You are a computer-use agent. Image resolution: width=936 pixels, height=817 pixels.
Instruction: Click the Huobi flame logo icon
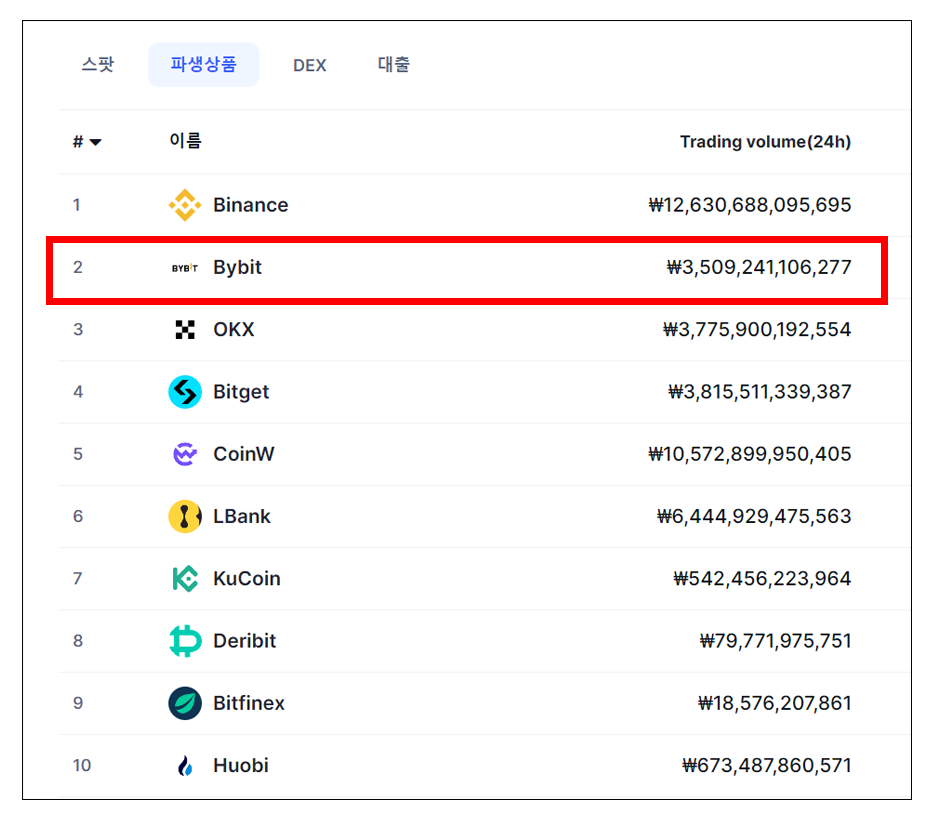[185, 766]
